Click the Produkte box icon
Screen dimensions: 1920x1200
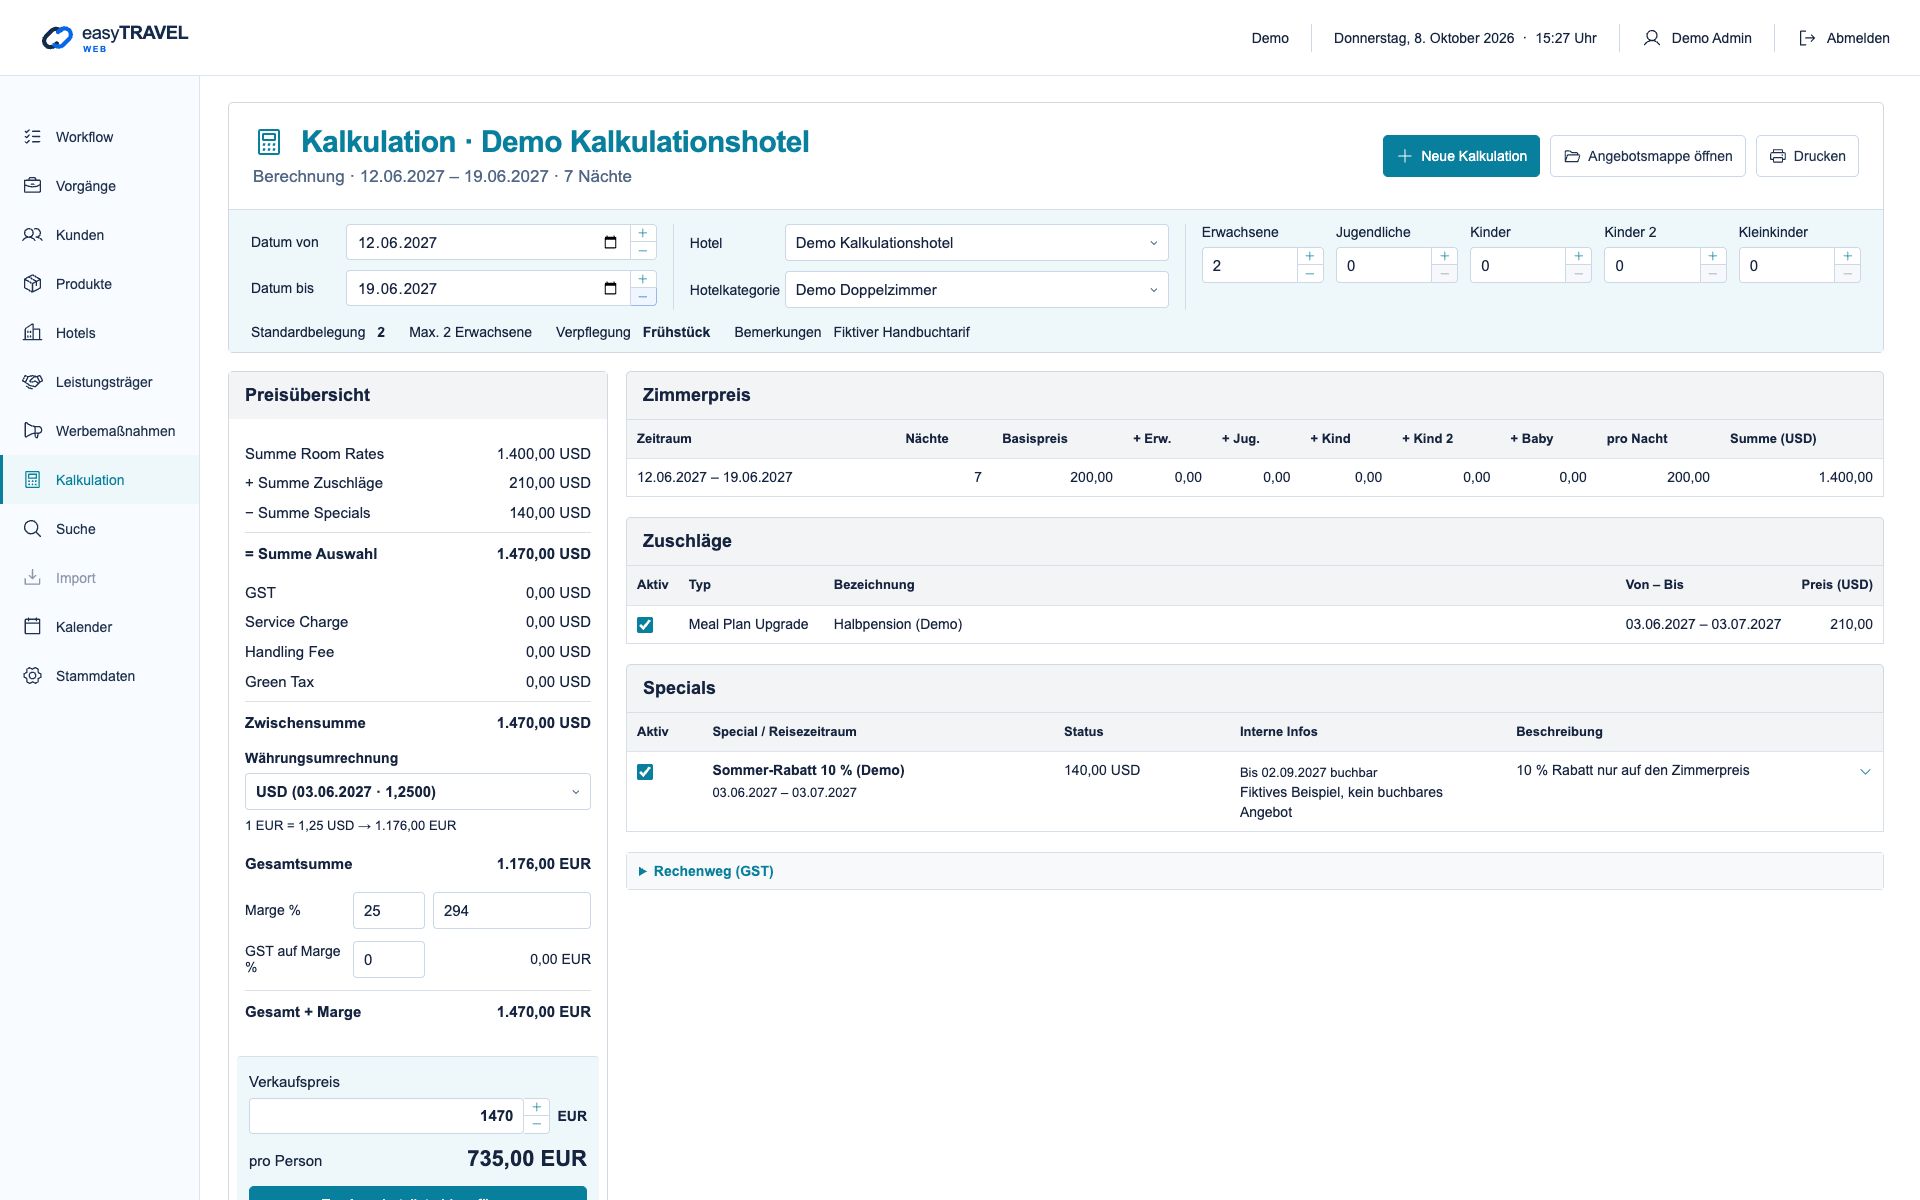tap(33, 284)
